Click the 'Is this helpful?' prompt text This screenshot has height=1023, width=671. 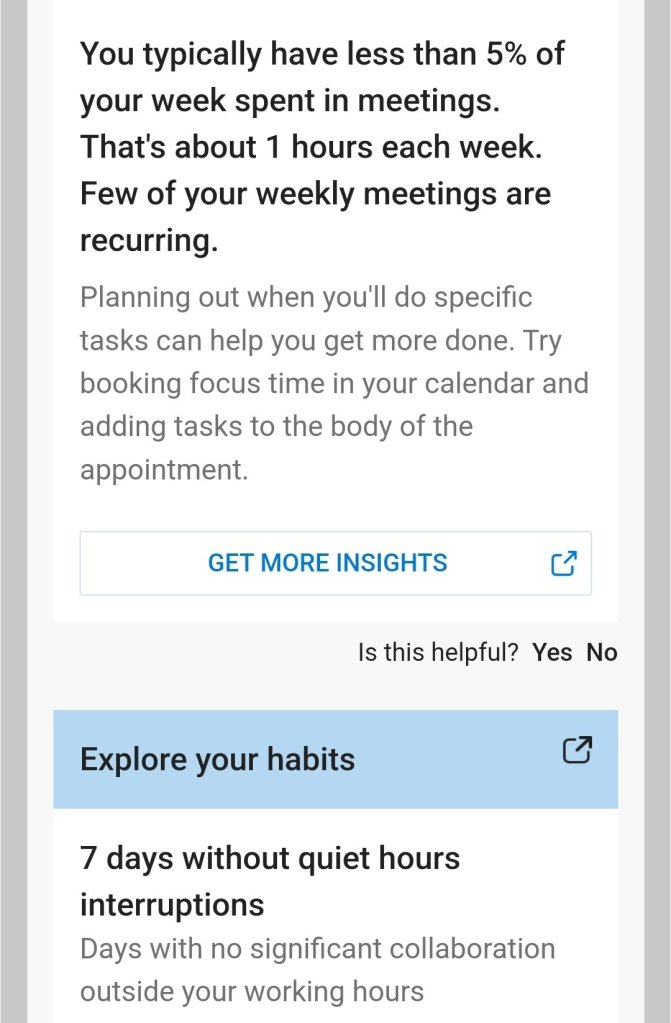pos(438,653)
